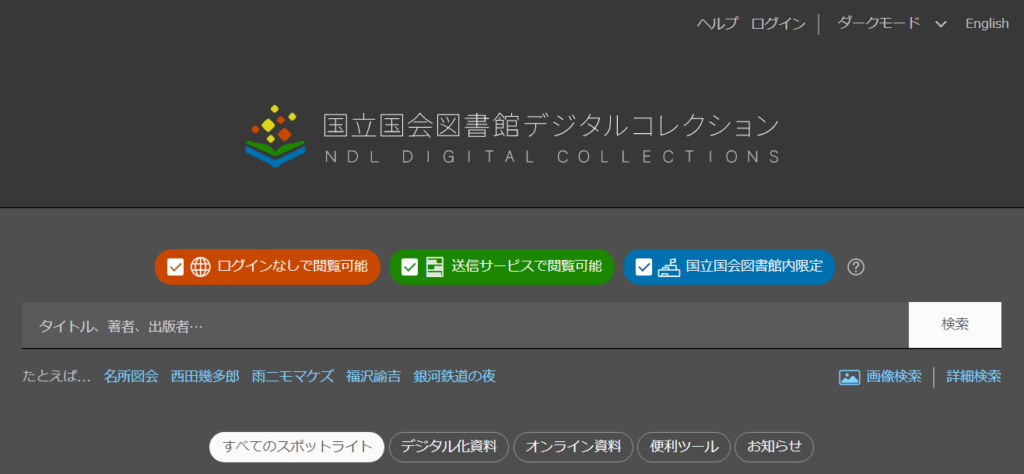Image resolution: width=1024 pixels, height=474 pixels.
Task: Click the NDL Digital Collections book logo
Action: point(276,136)
